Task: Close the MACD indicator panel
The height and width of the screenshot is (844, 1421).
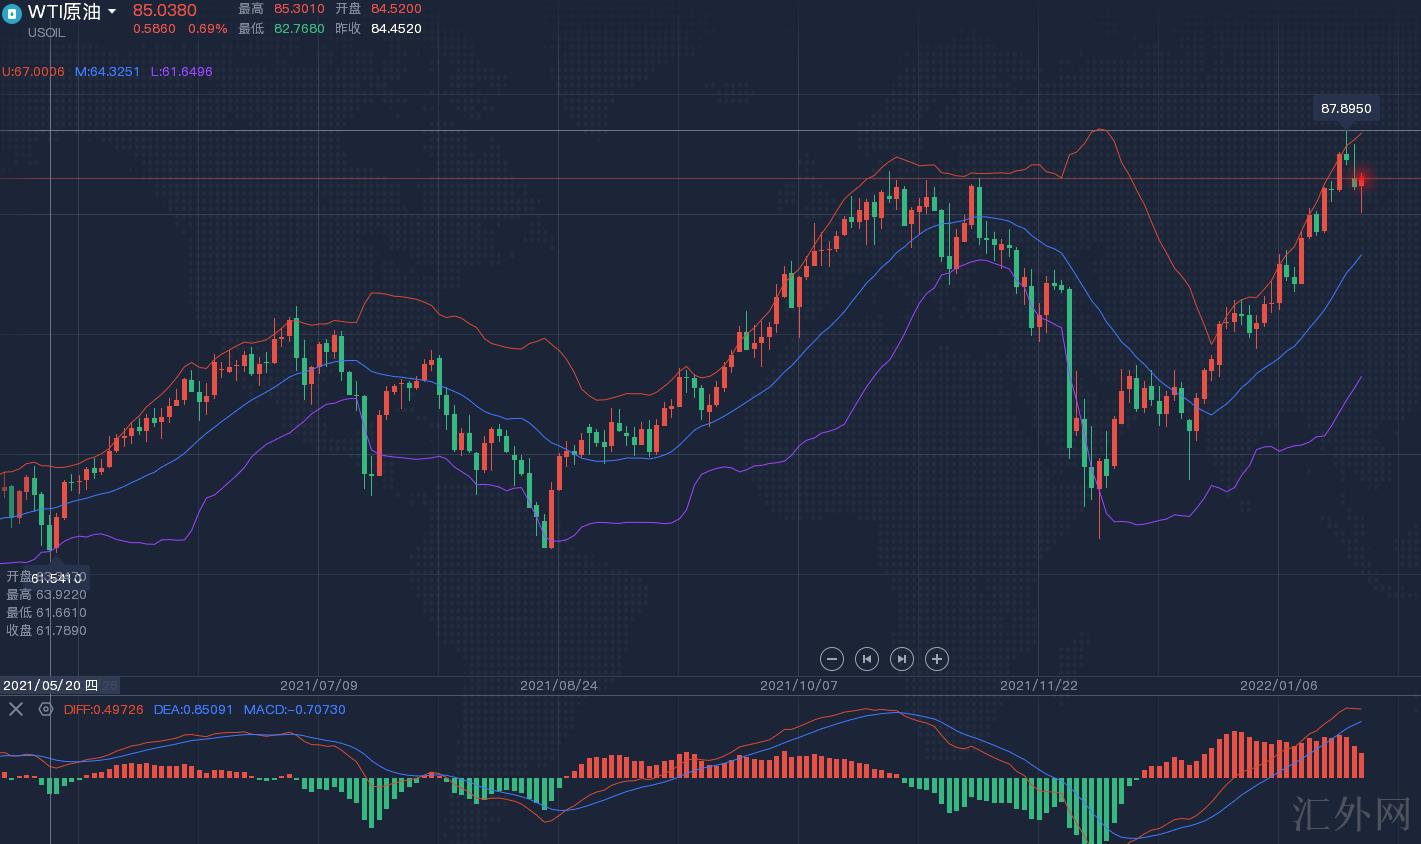Action: coord(16,709)
